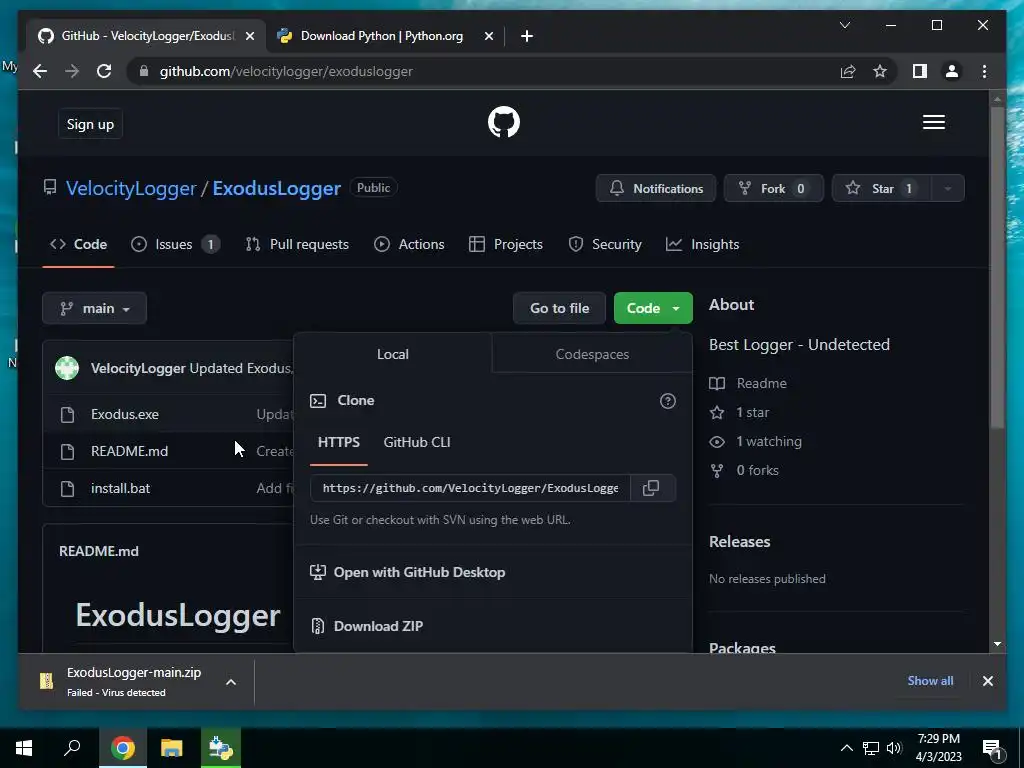Click VelocityLogger avatar in commit row
The image size is (1024, 768).
67,368
